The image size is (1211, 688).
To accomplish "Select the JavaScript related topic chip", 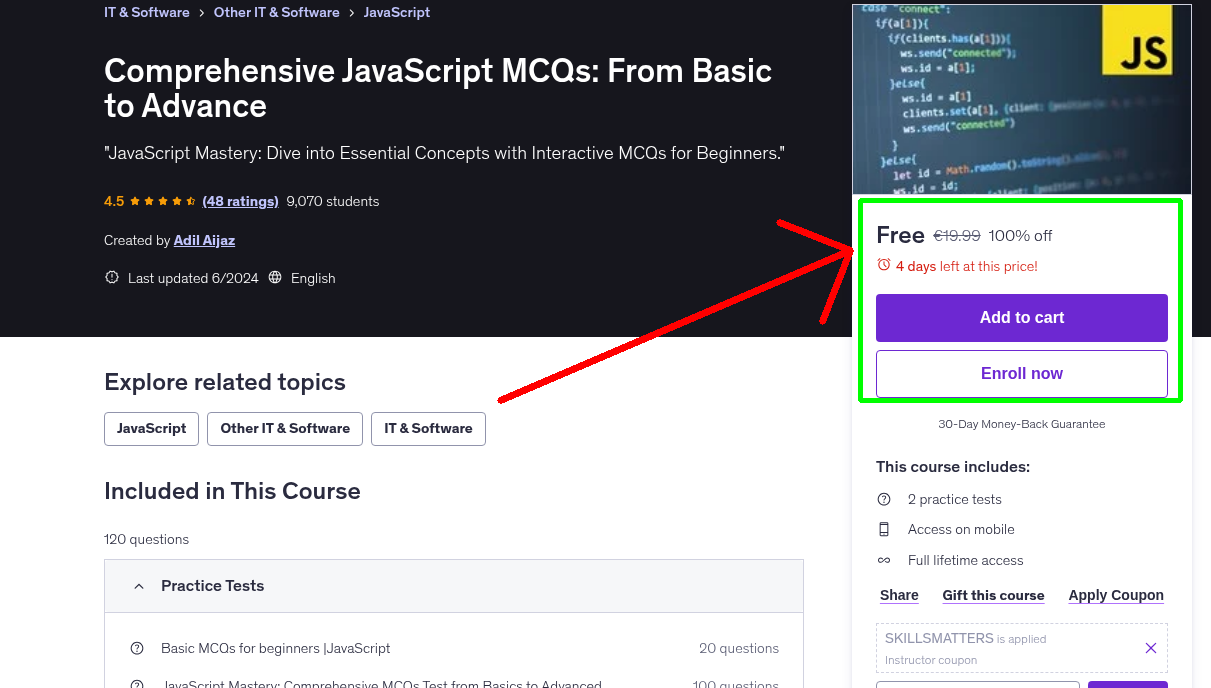I will [x=152, y=428].
